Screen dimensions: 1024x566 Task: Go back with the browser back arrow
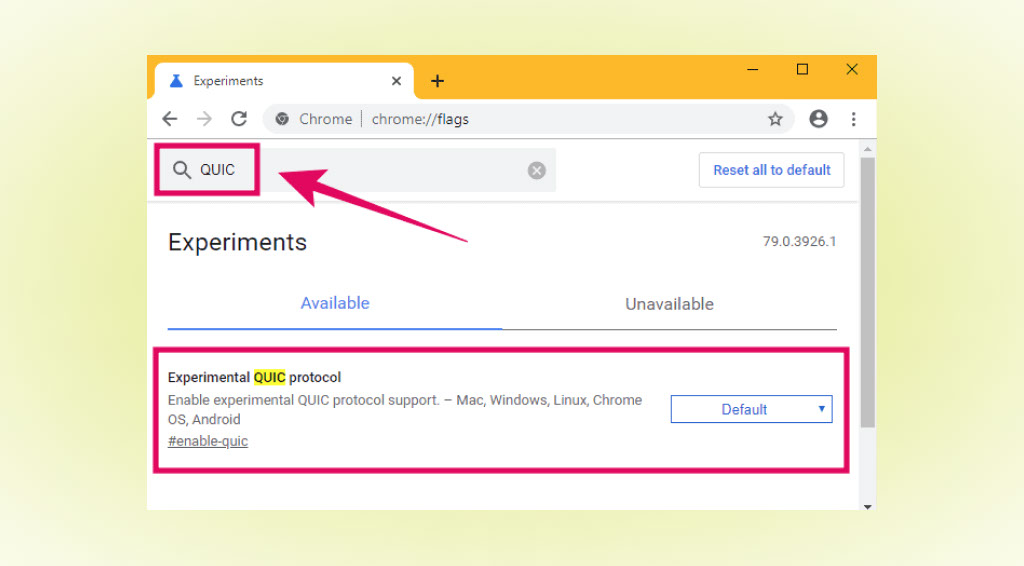[170, 119]
